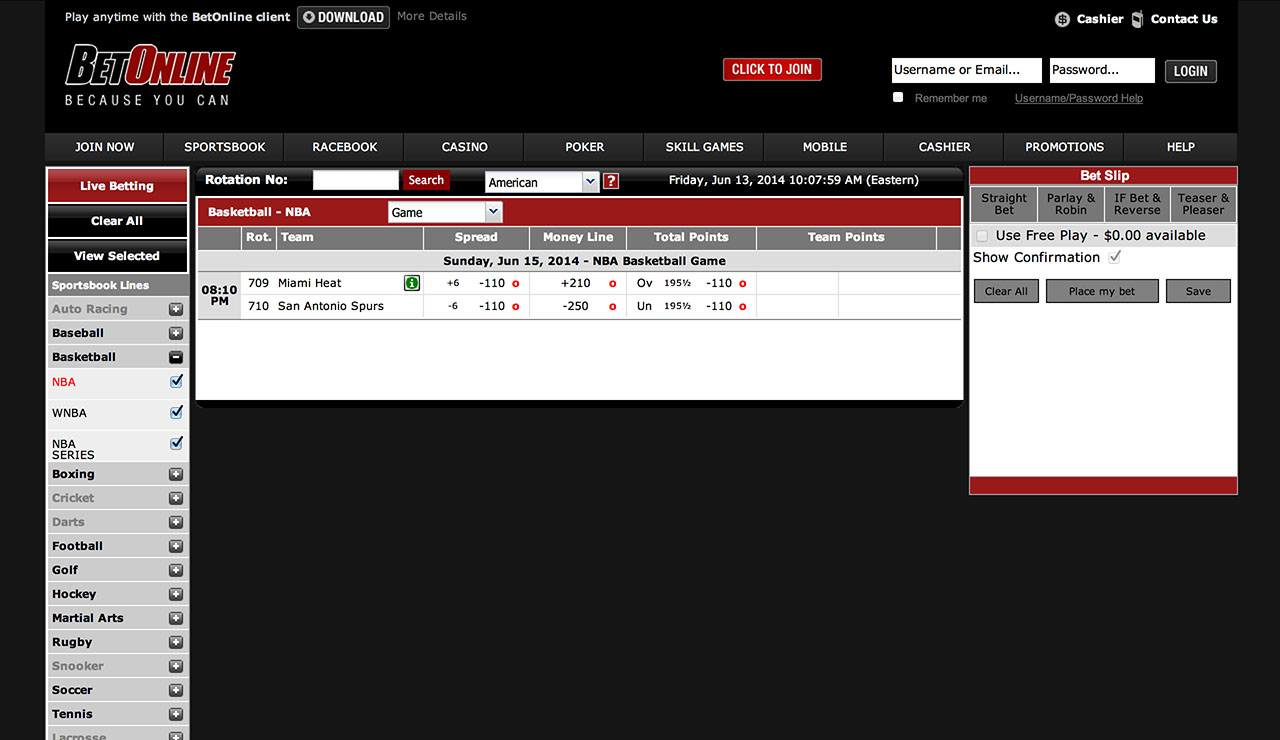
Task: Select San Antonio Spurs -6 spread radio
Action: tap(516, 306)
